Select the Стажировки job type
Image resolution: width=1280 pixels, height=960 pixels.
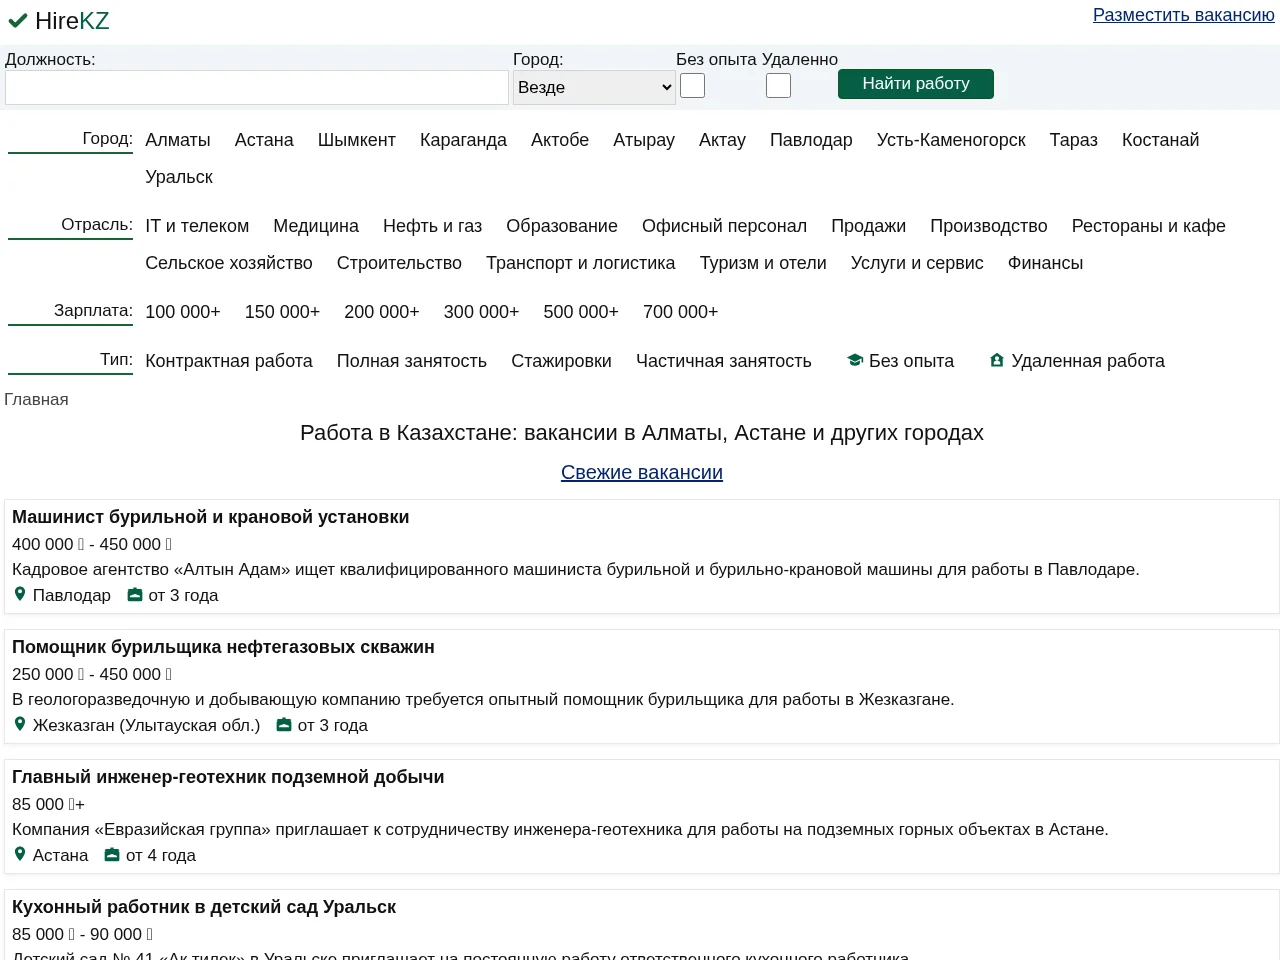[x=561, y=361]
